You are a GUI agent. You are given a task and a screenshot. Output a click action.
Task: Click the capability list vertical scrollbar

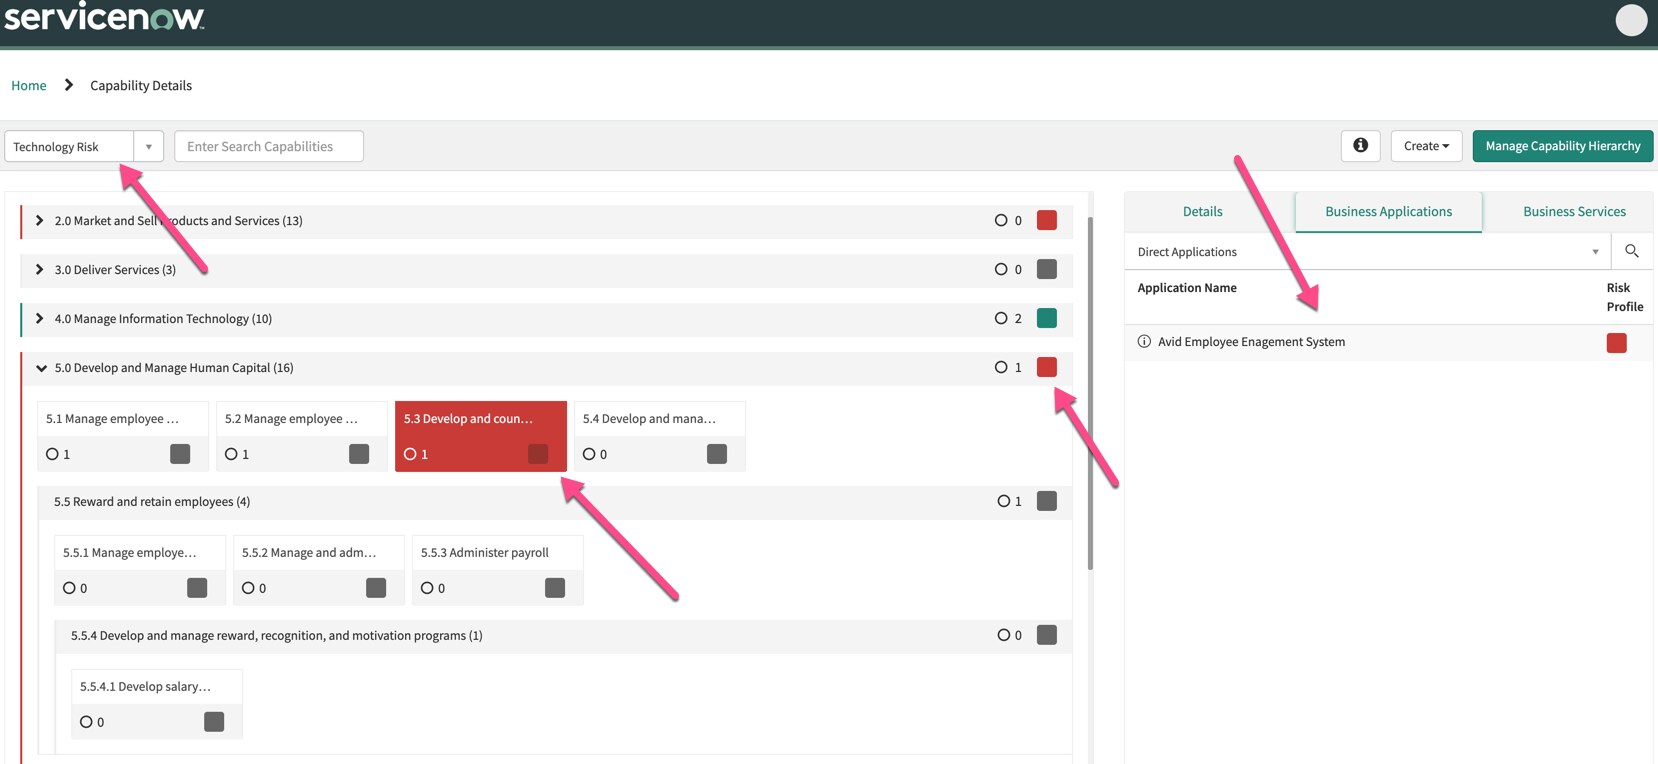1090,393
